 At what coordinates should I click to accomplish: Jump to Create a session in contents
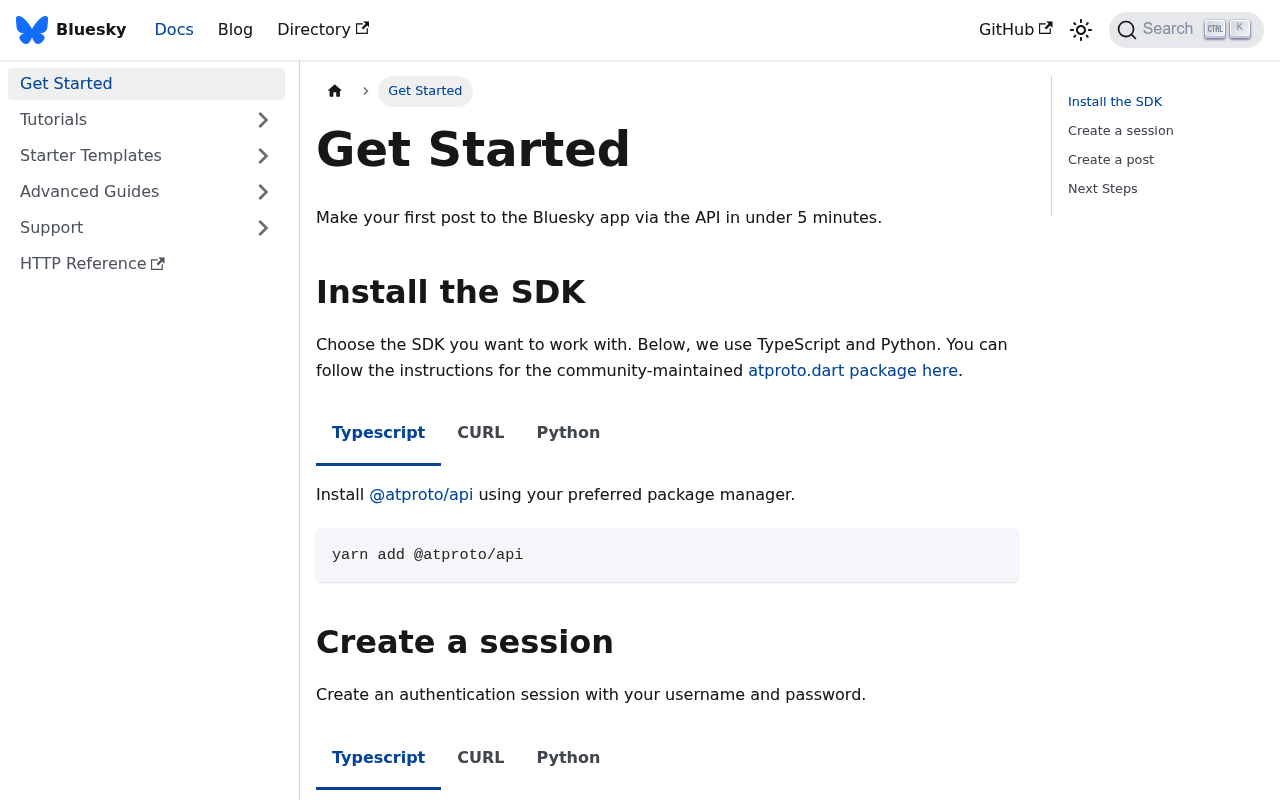click(1121, 131)
